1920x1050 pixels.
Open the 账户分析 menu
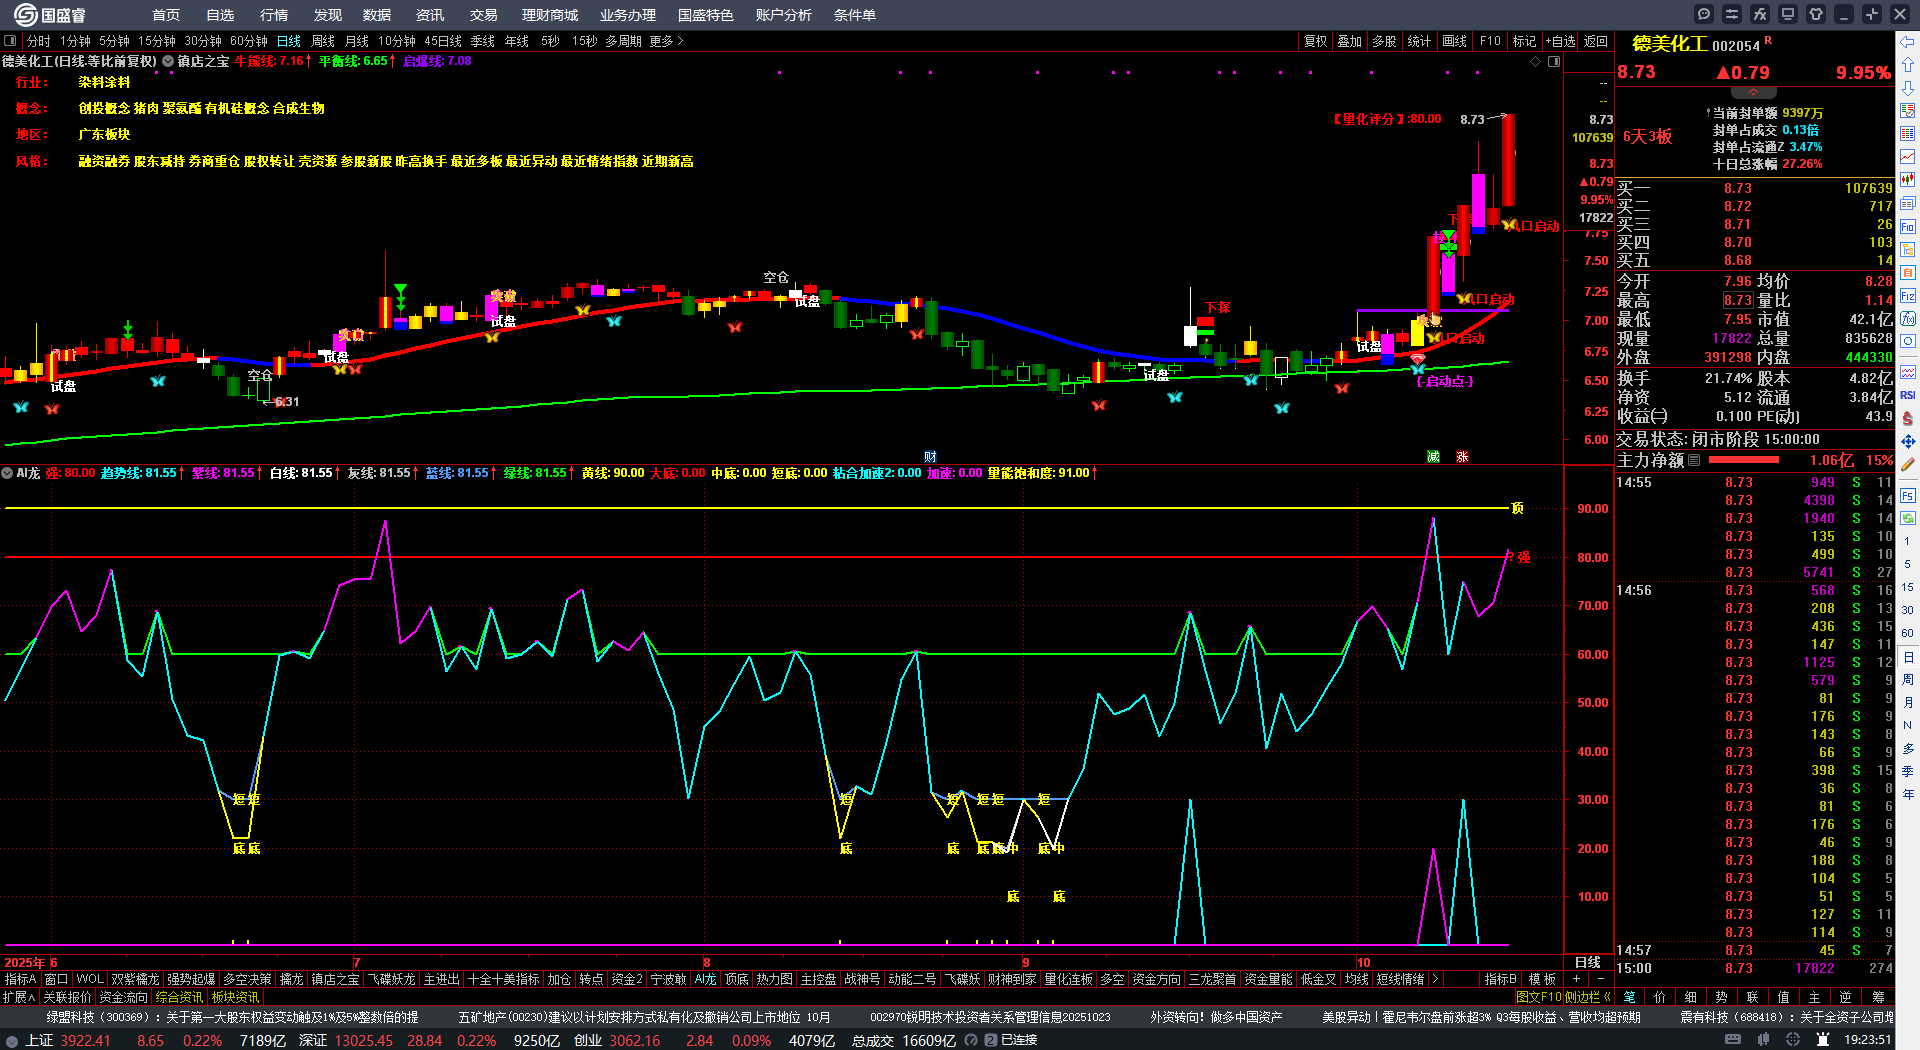click(x=784, y=15)
